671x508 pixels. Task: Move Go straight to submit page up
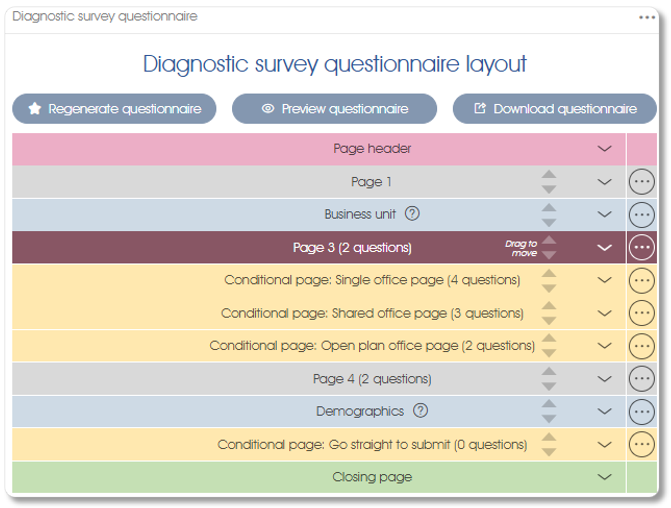[x=549, y=437]
